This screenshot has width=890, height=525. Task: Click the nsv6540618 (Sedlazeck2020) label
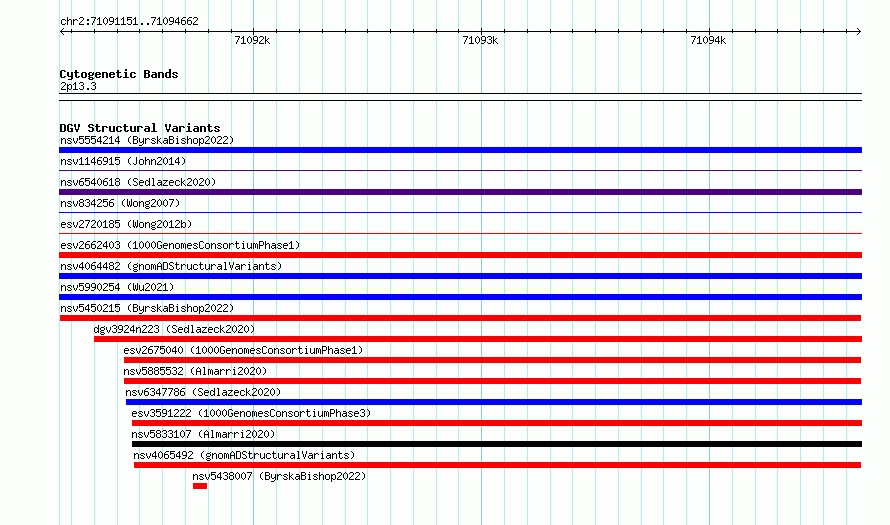point(138,182)
